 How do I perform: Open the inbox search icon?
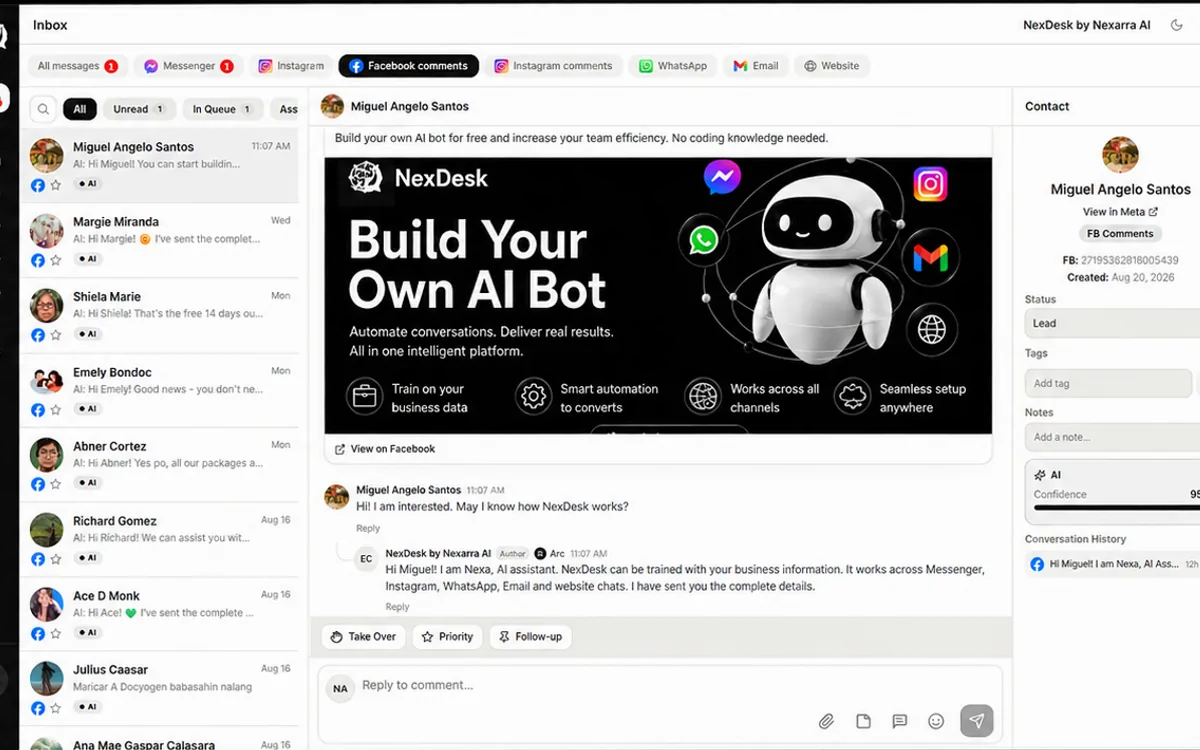[43, 109]
